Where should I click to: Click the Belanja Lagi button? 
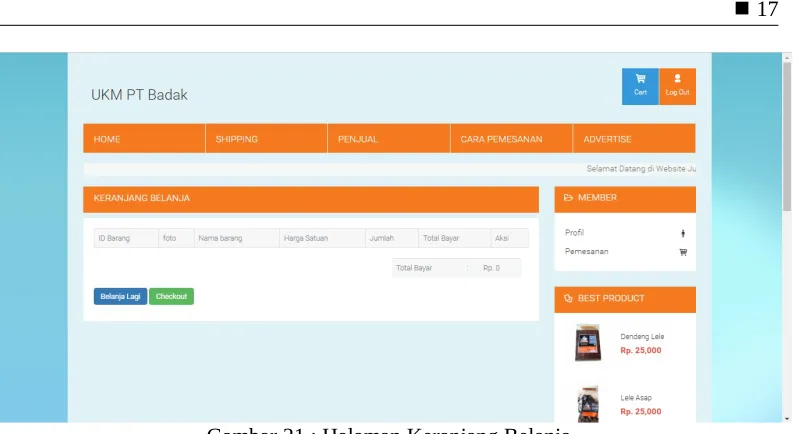[120, 296]
